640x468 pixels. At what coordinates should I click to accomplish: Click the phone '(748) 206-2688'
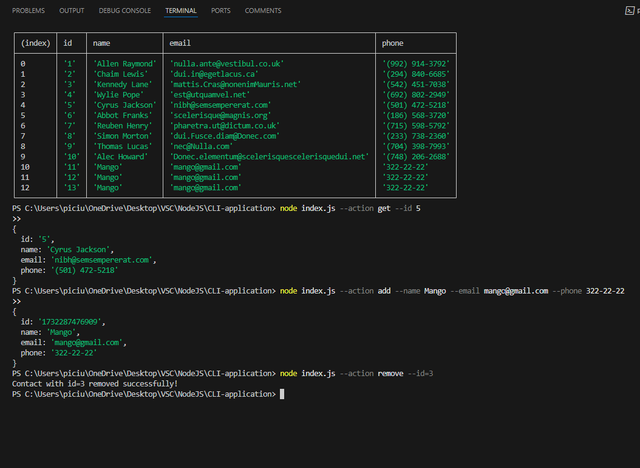(x=416, y=157)
